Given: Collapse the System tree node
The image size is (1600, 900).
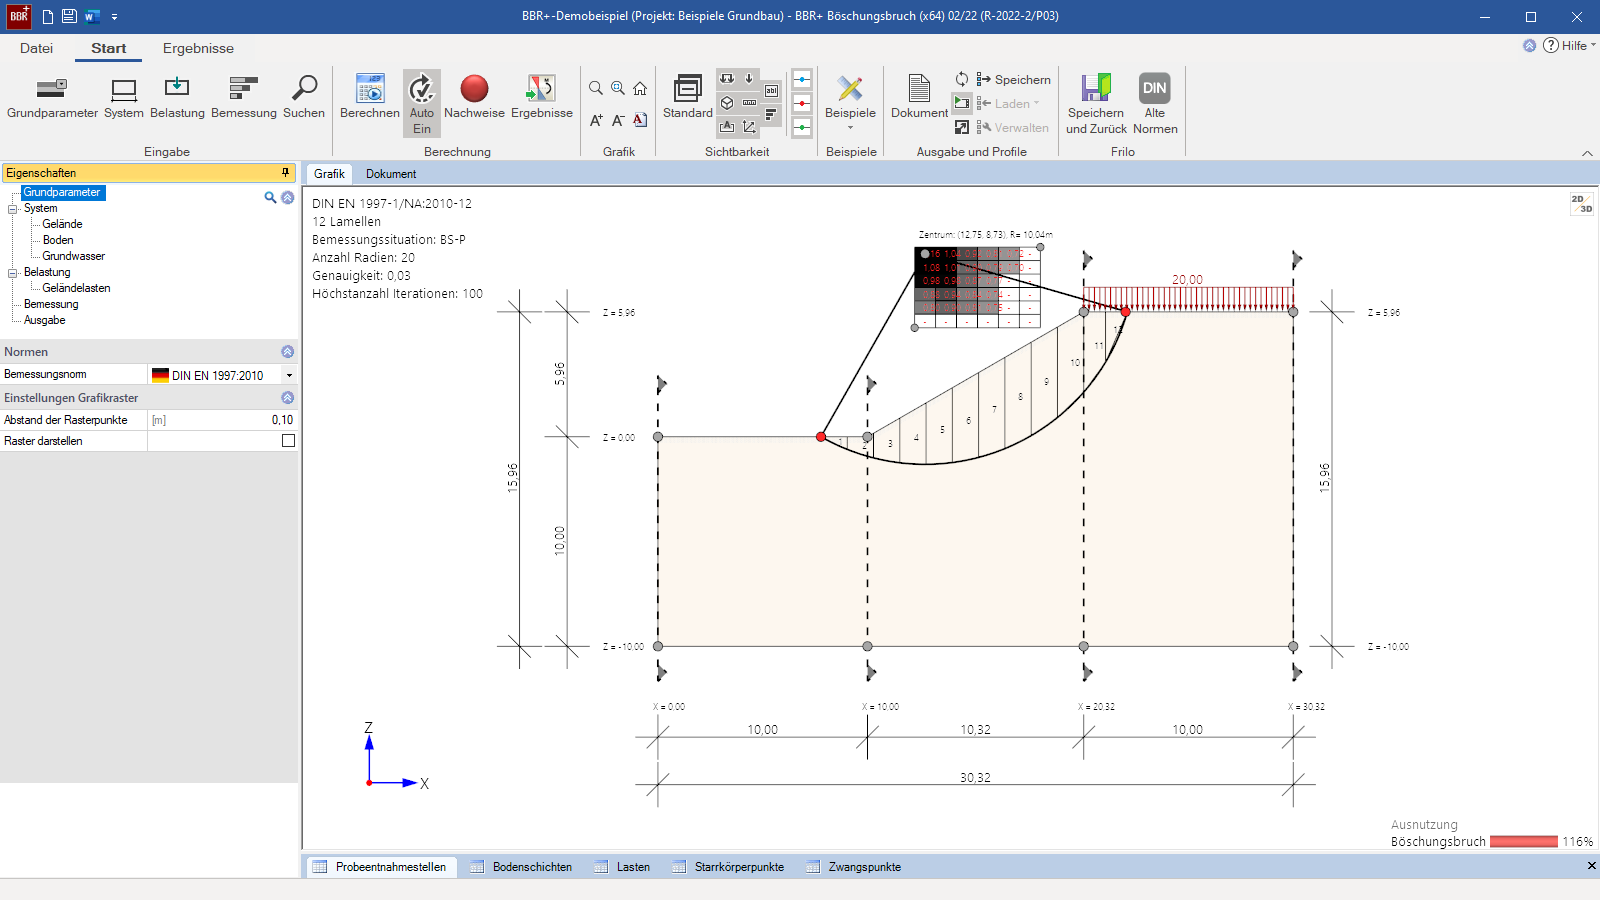Looking at the screenshot, I should (13, 209).
